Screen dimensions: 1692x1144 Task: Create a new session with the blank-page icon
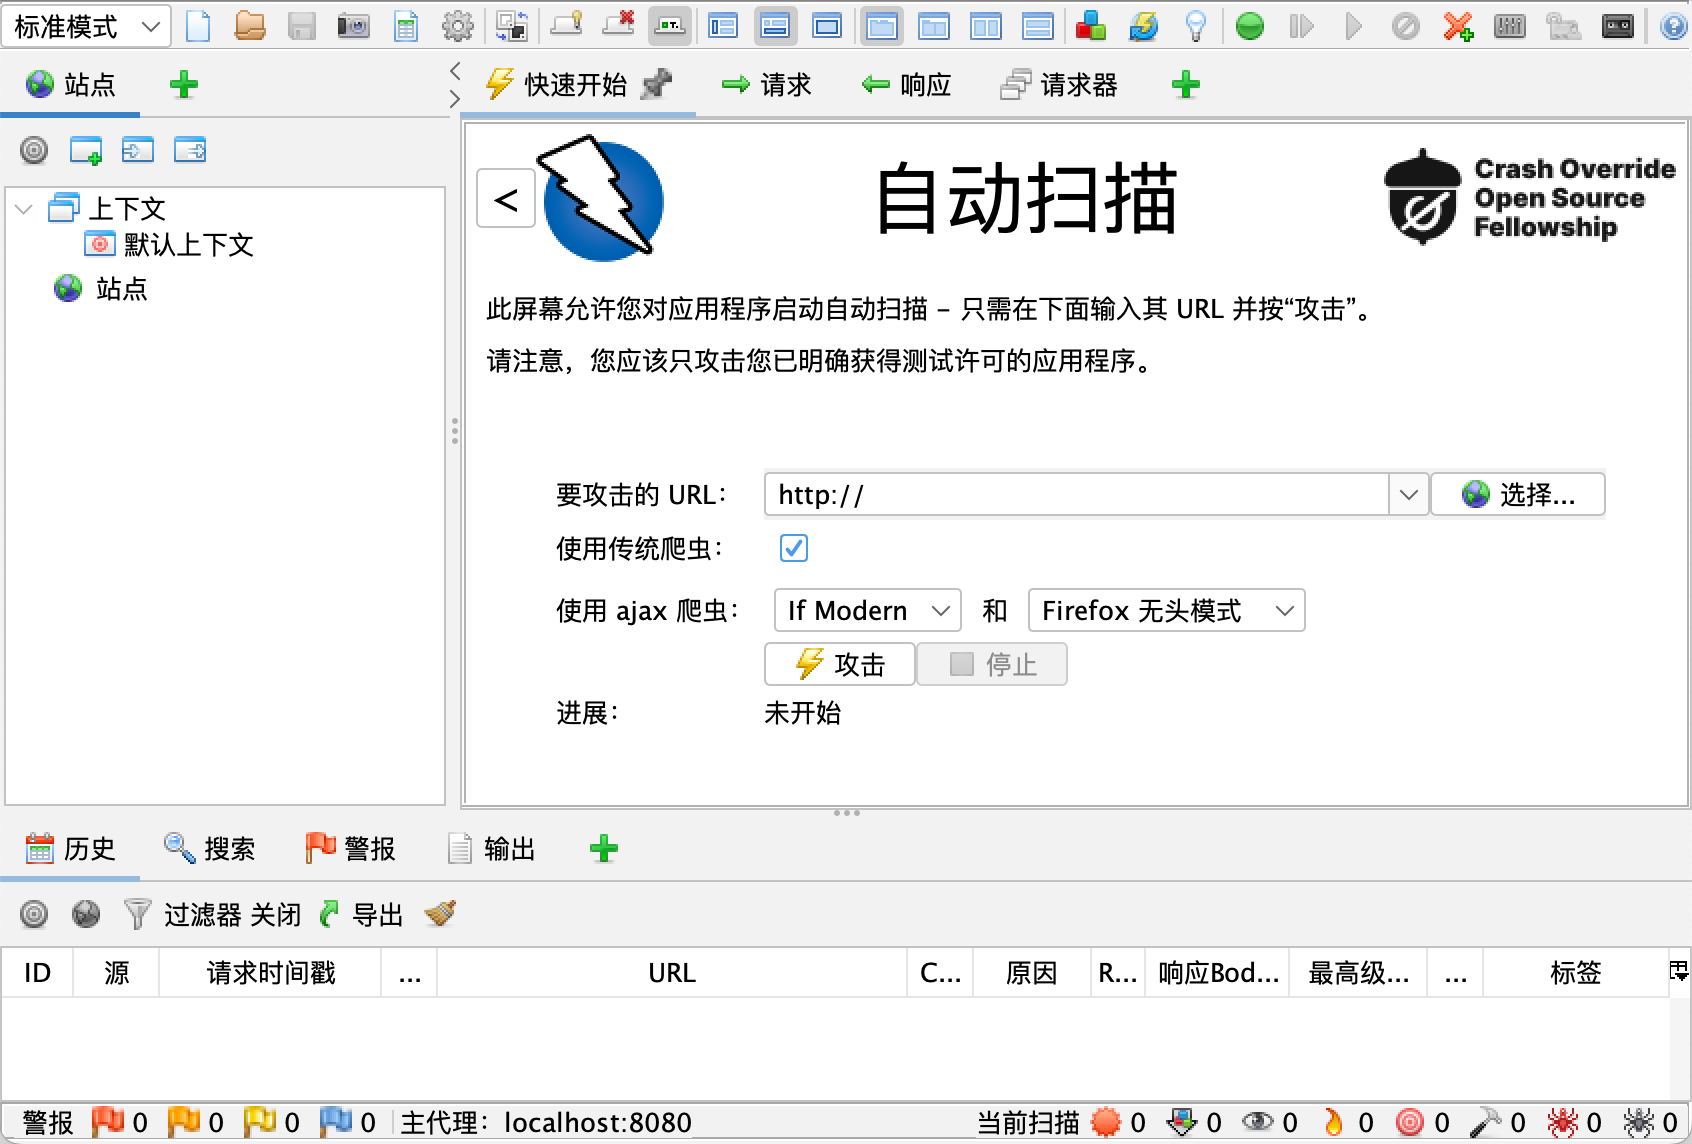[198, 26]
